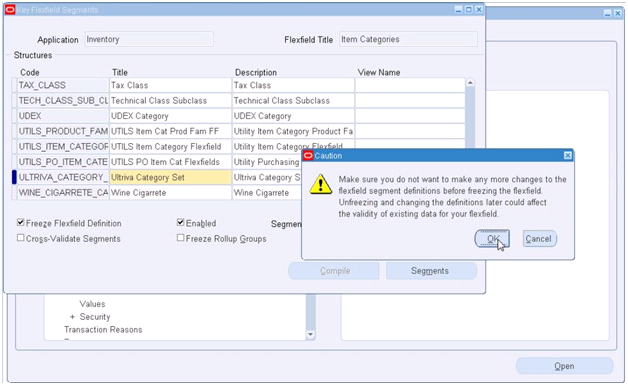Click UTILS PO Item Cat Flexfields title

tap(171, 162)
